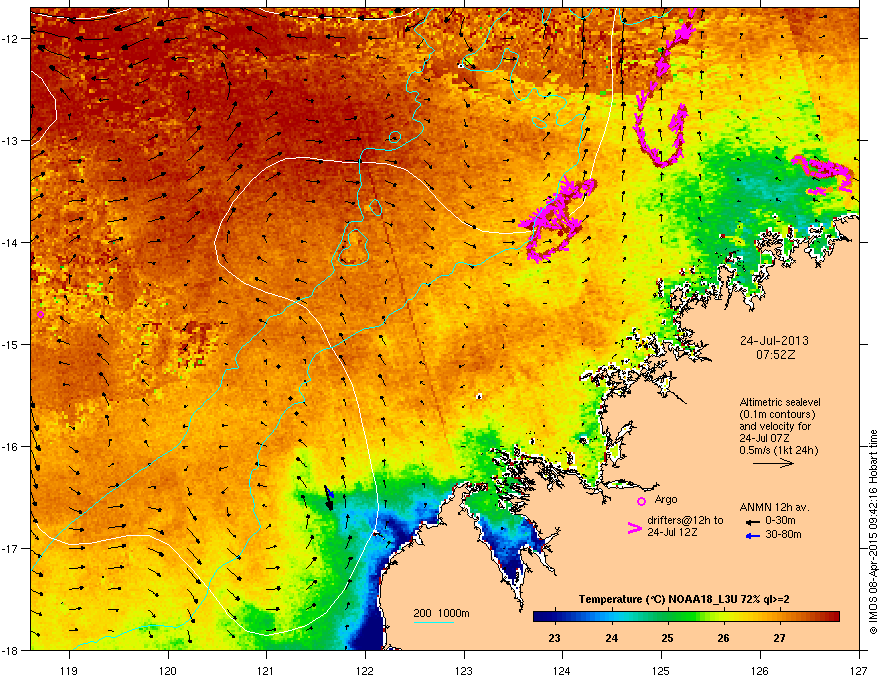Click the '30-80m' depth label
Screen dimensions: 880x680
(783, 534)
